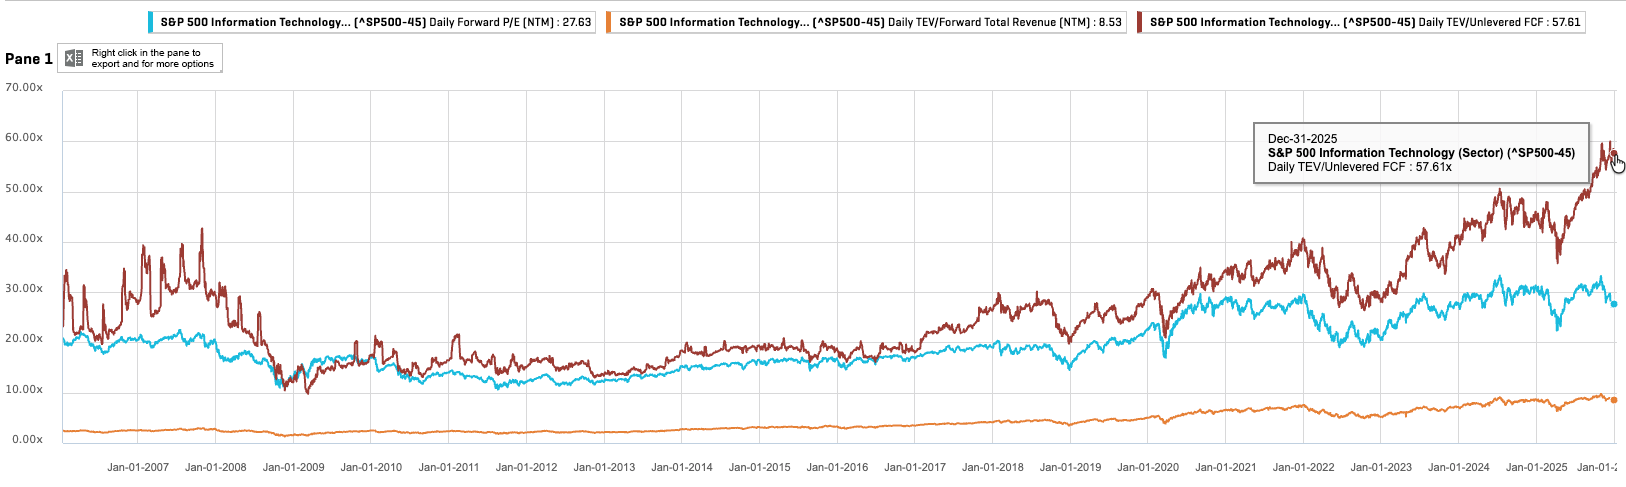Click the Jan-01-2010 x-axis label

pyautogui.click(x=371, y=467)
